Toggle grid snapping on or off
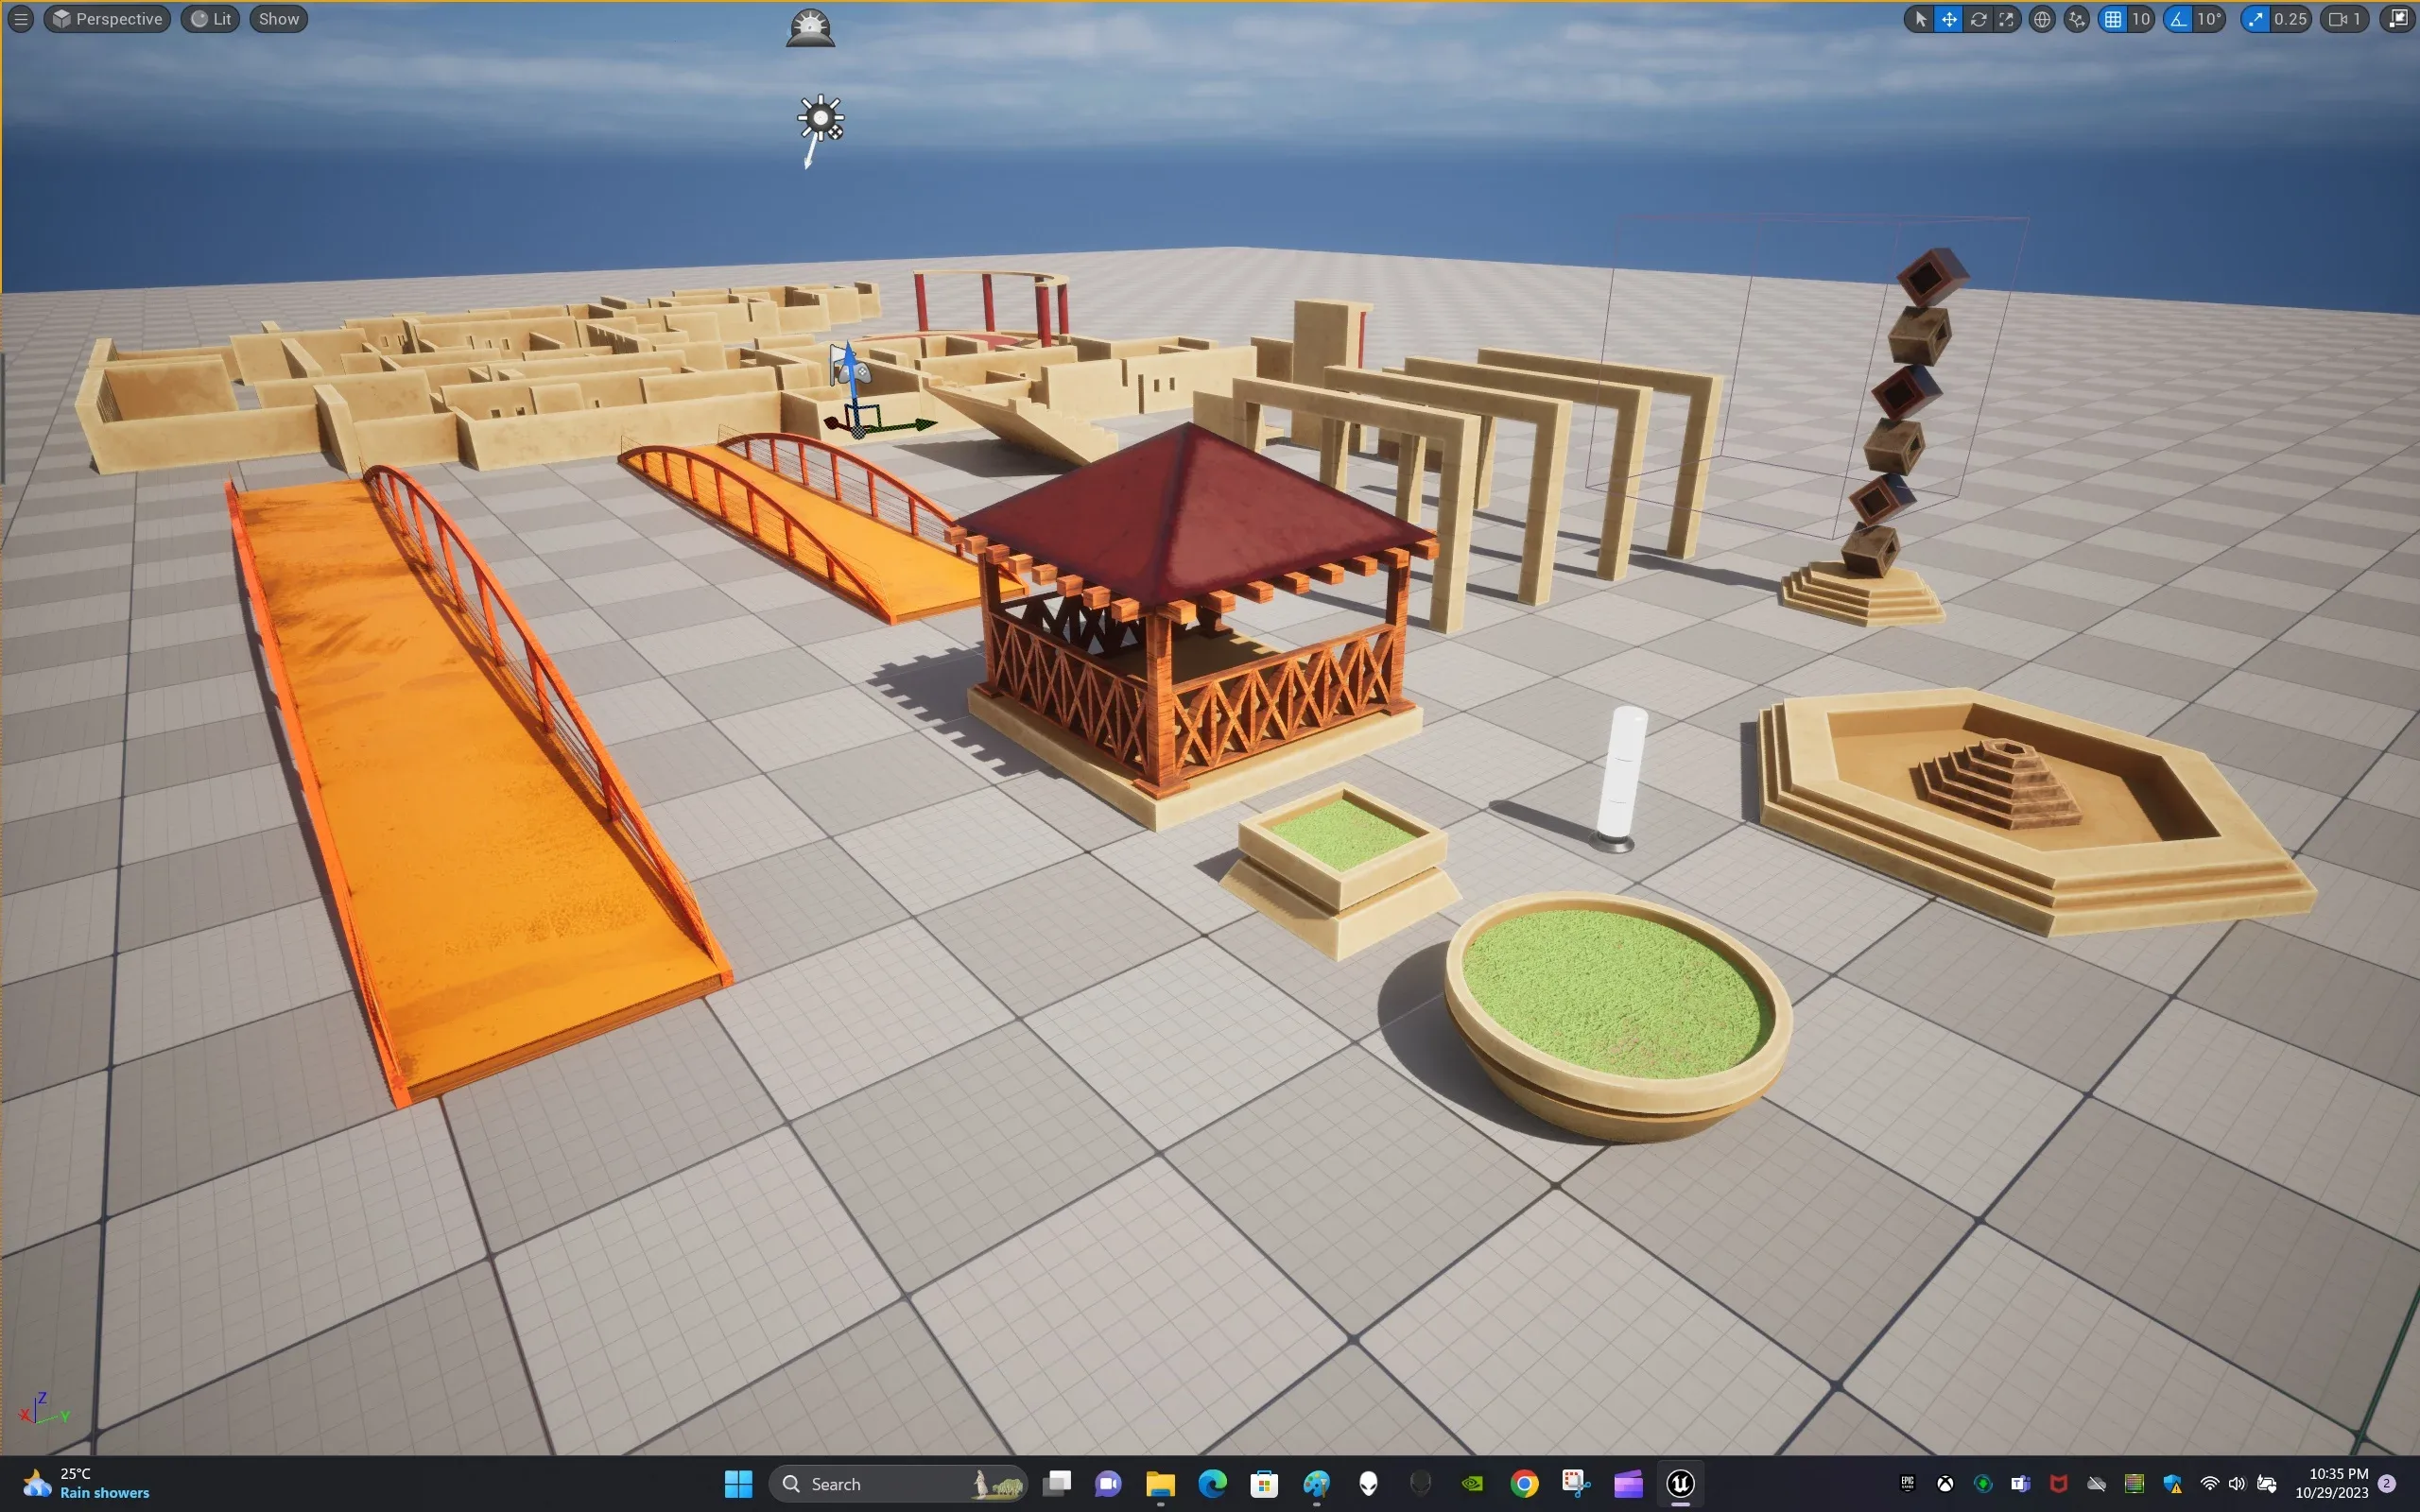This screenshot has width=2420, height=1512. [2113, 19]
